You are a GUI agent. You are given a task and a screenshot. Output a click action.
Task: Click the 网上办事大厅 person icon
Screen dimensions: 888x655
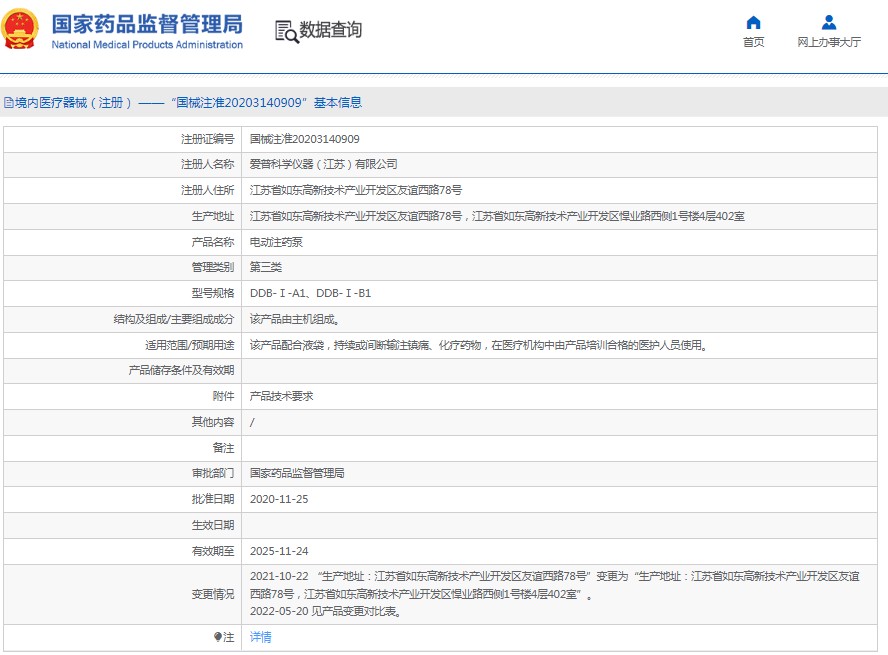(828, 22)
